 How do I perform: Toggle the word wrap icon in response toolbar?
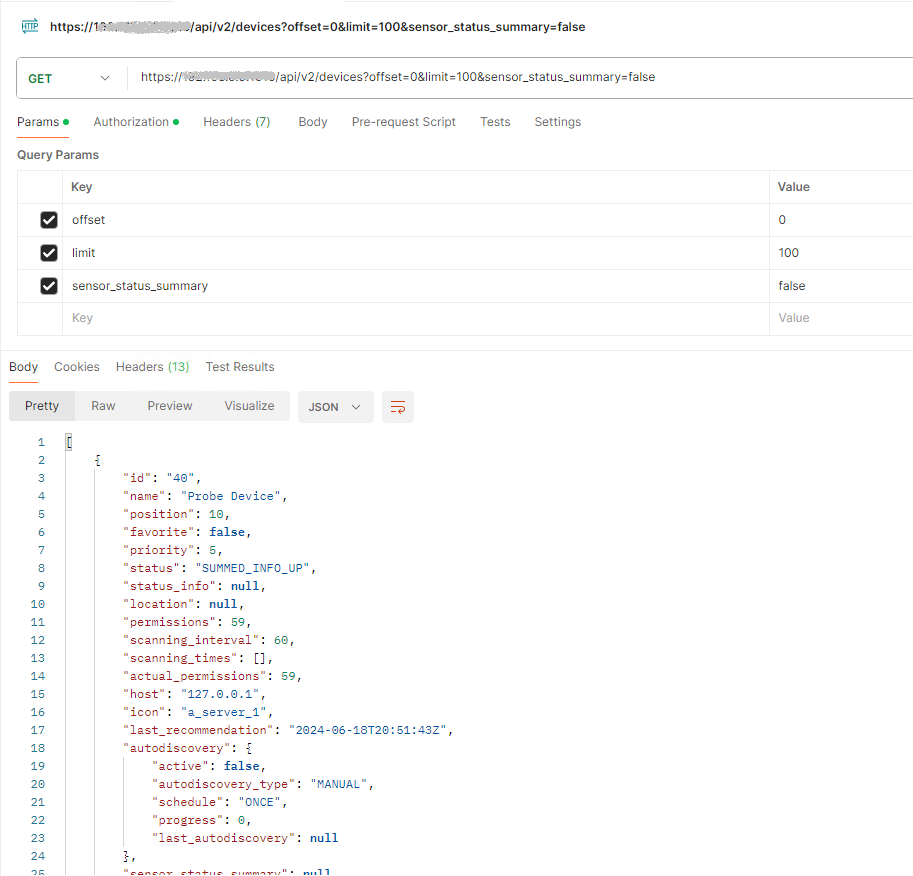[398, 407]
